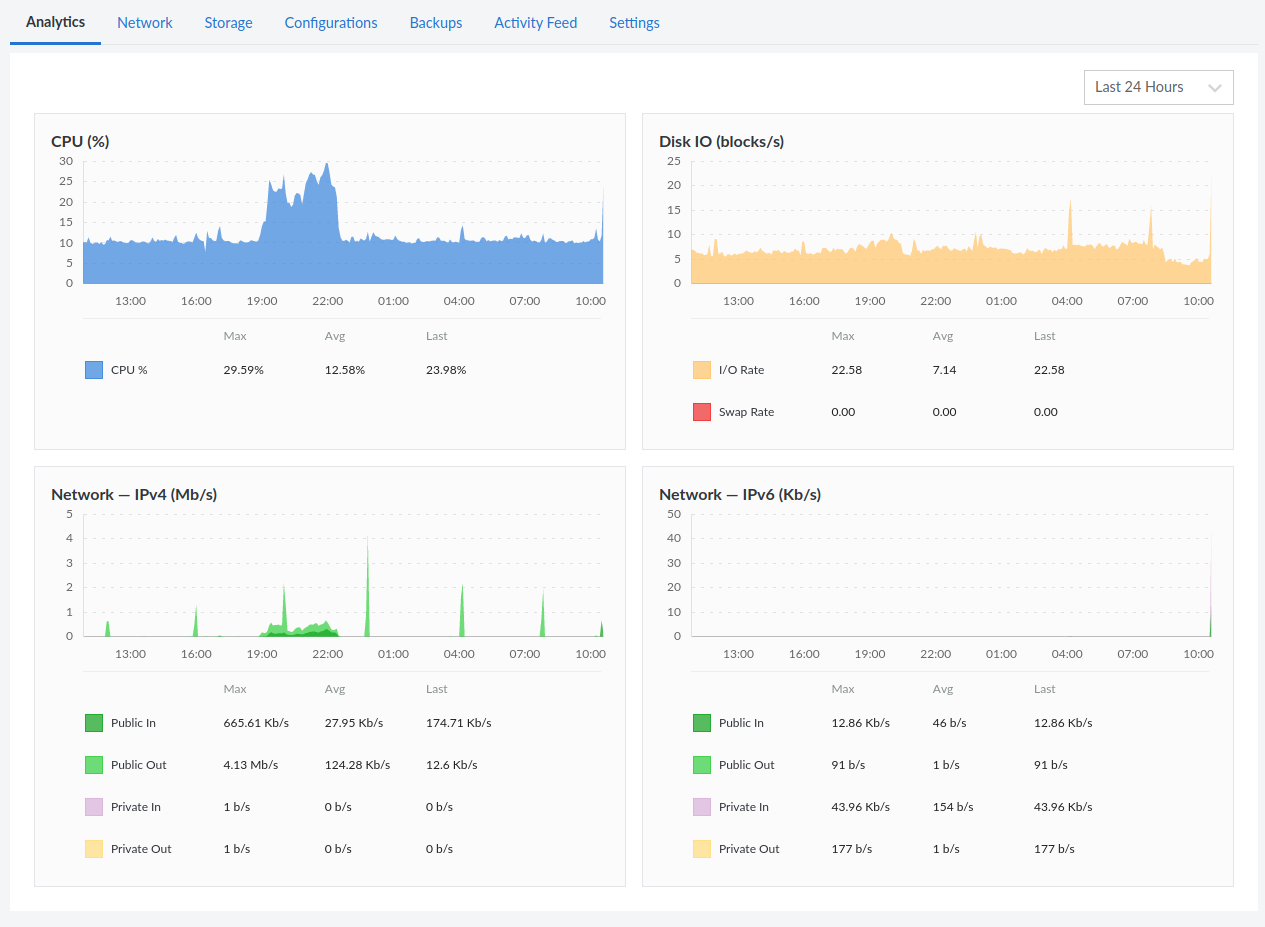Viewport: 1265px width, 927px height.
Task: Toggle the I/O Rate legend swatch
Action: point(702,370)
